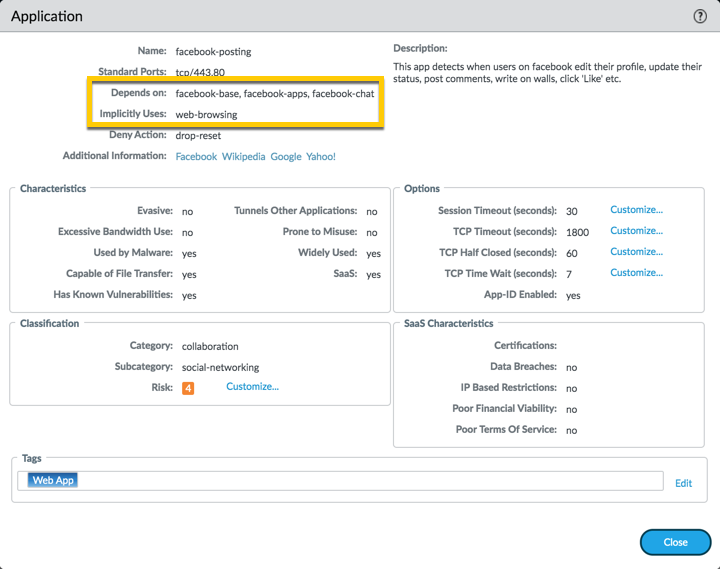Click the Used by Malware yes value
This screenshot has width=720, height=569.
[189, 254]
